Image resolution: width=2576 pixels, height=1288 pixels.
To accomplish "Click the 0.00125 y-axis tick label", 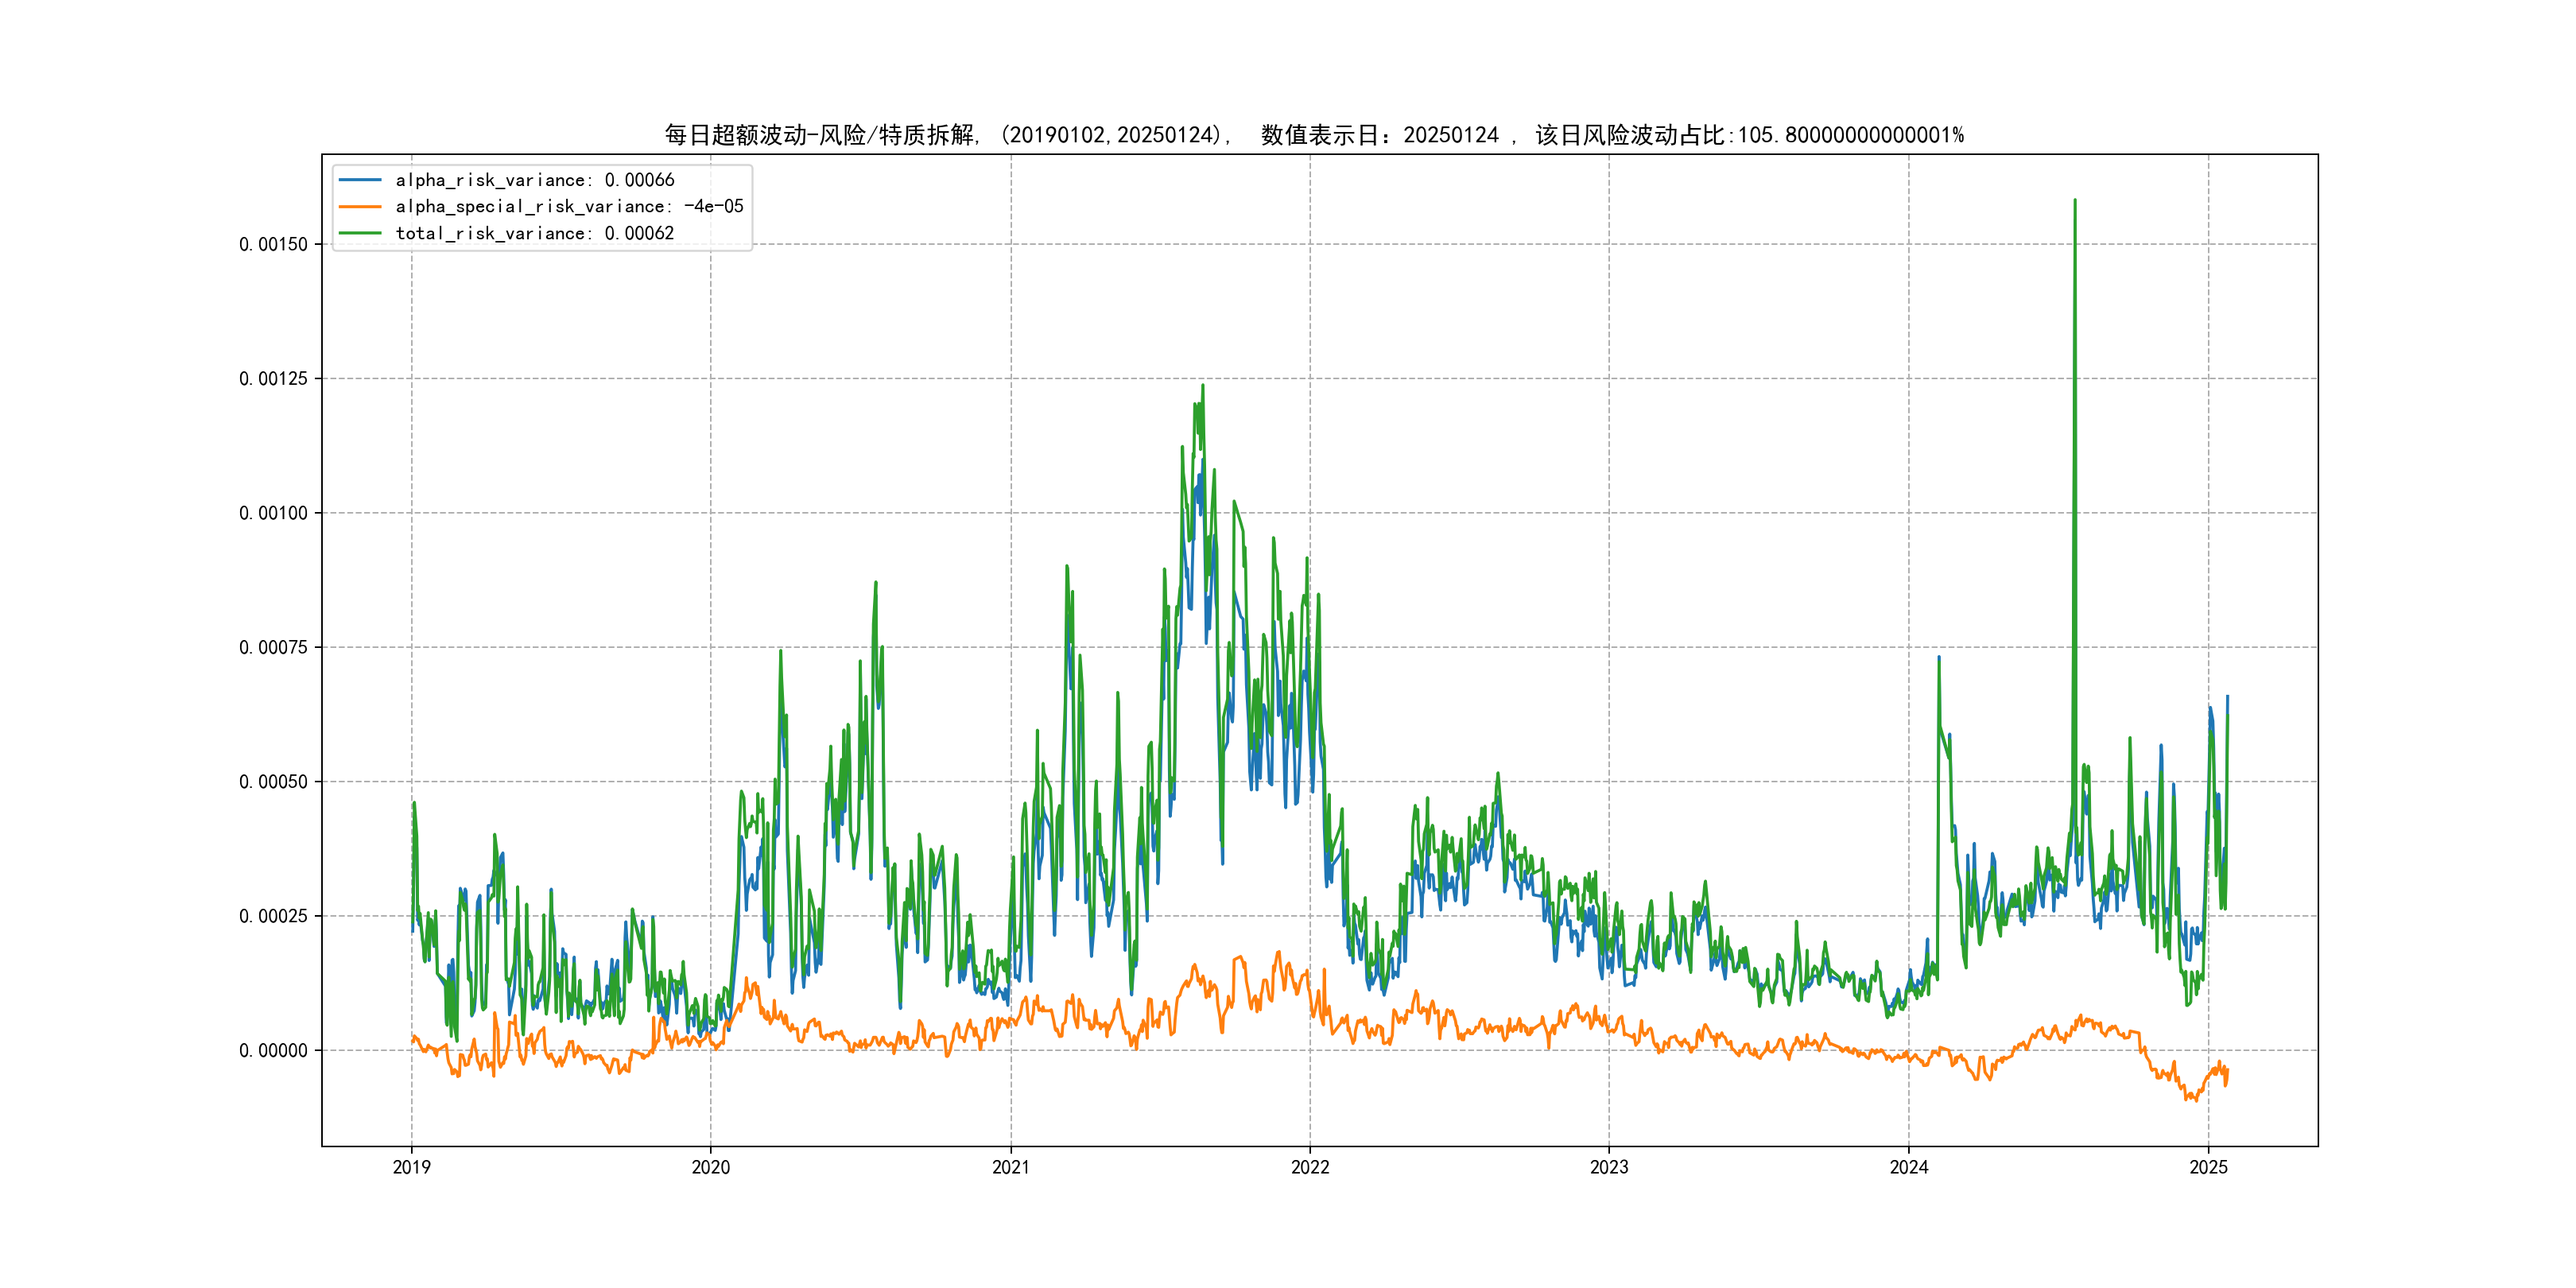I will (273, 379).
